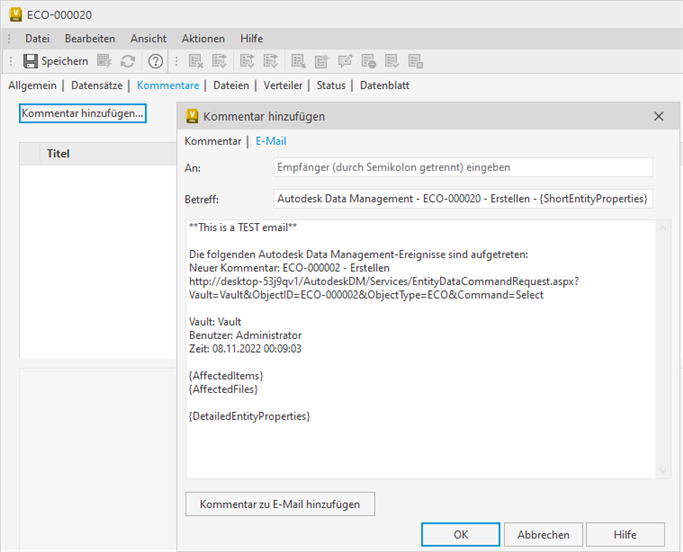Click the email body scrollbar up arrow
The image size is (683, 552).
(x=663, y=228)
